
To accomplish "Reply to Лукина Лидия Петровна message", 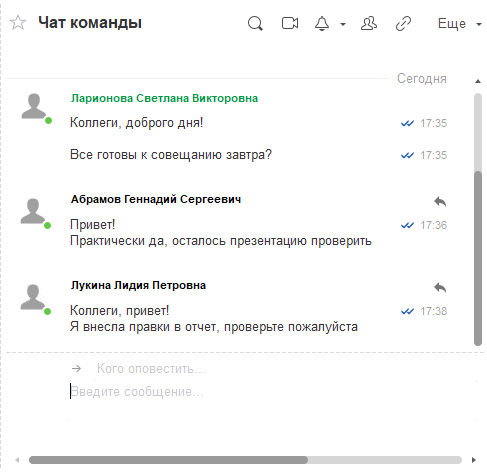I will 440,288.
